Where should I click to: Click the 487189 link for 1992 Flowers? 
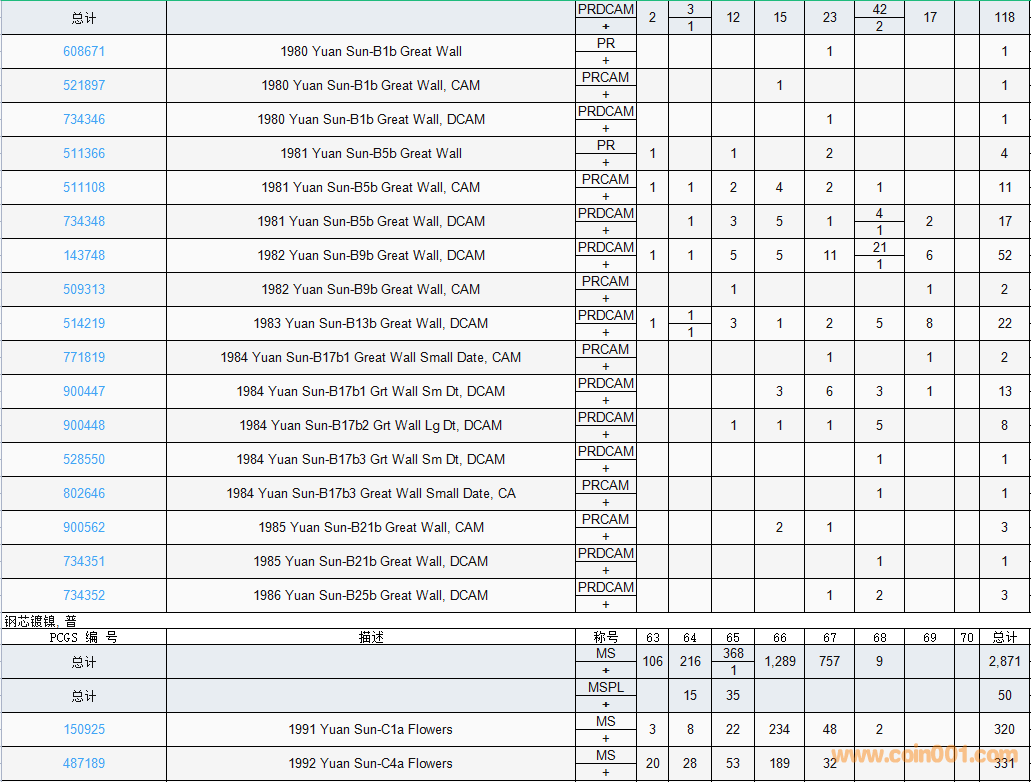click(84, 763)
